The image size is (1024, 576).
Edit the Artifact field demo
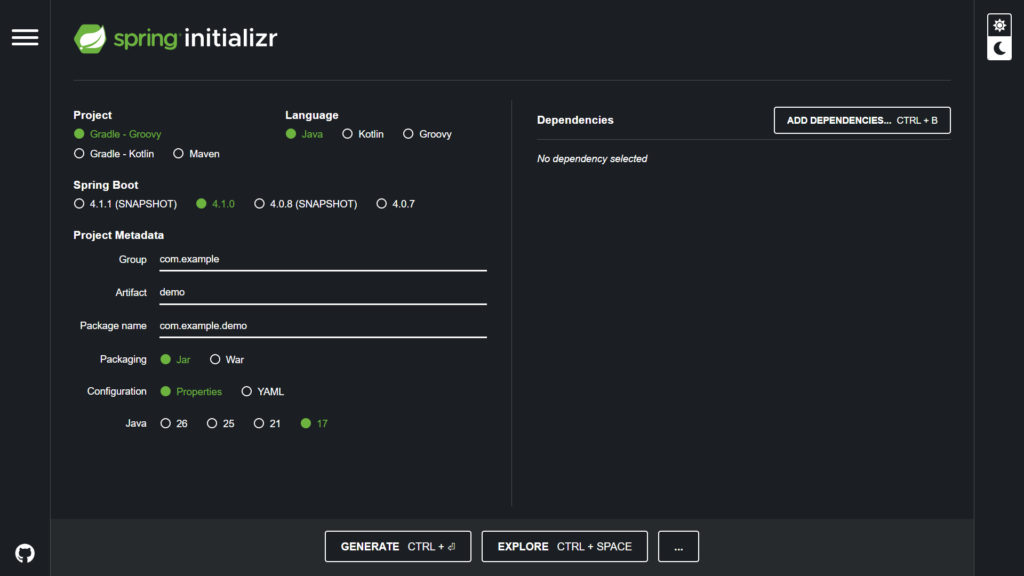[x=323, y=293]
